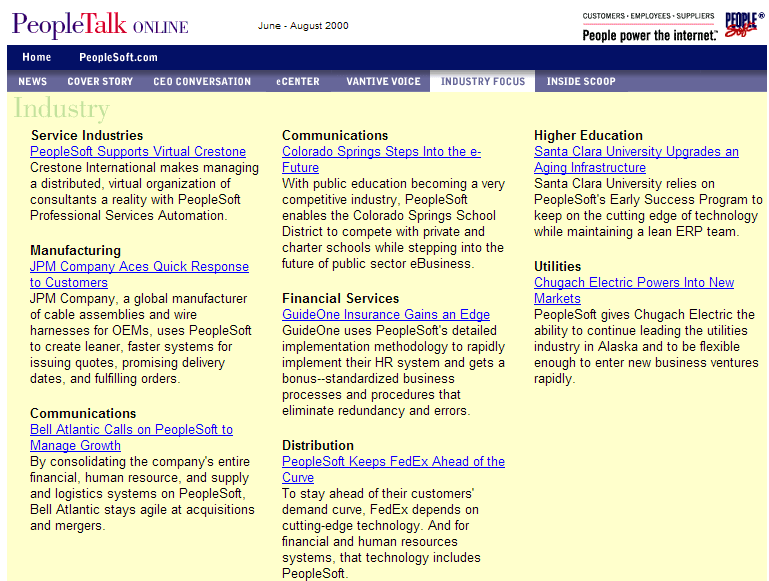Screen dimensions: 769x581
Task: Select the INDUSTRY FOCUS tab
Action: pyautogui.click(x=483, y=81)
